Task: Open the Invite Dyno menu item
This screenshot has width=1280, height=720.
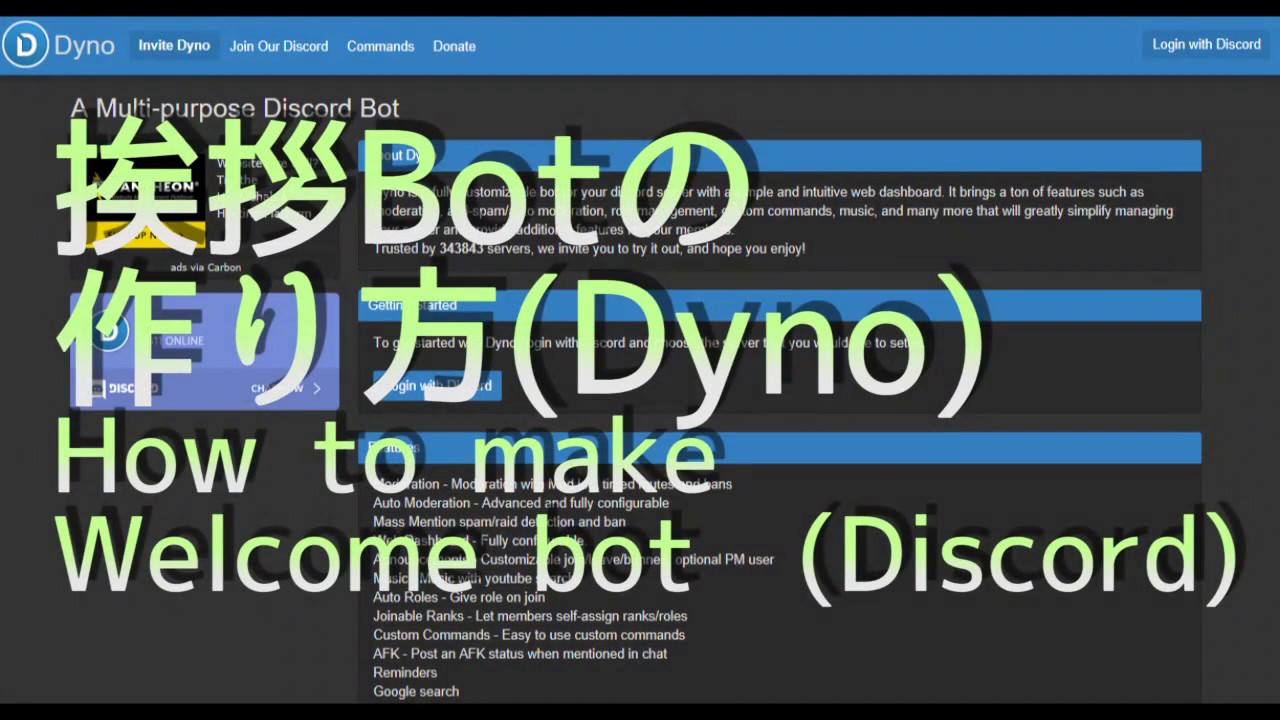Action: point(174,46)
